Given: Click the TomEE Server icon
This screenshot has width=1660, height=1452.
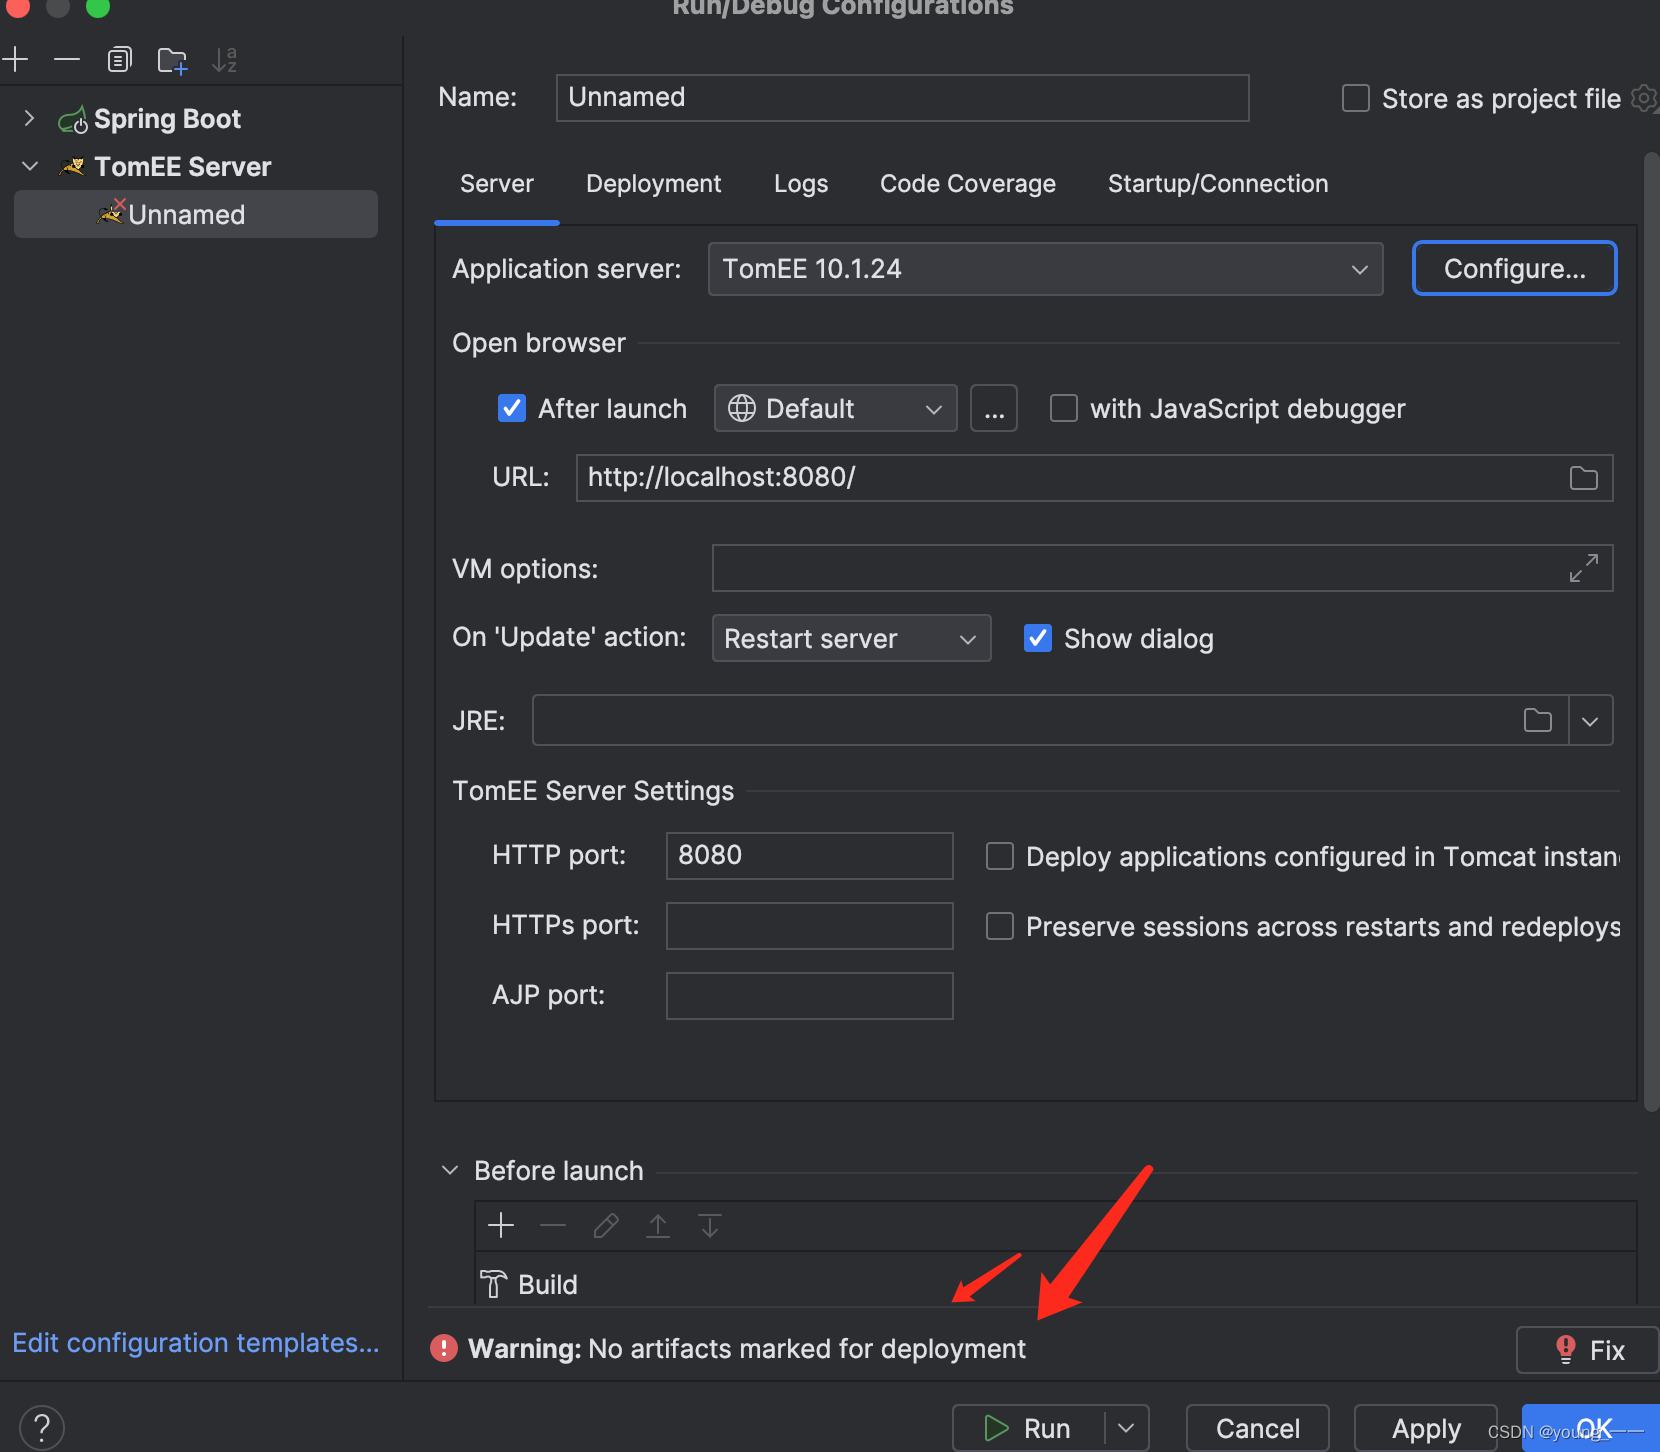Looking at the screenshot, I should 72,167.
